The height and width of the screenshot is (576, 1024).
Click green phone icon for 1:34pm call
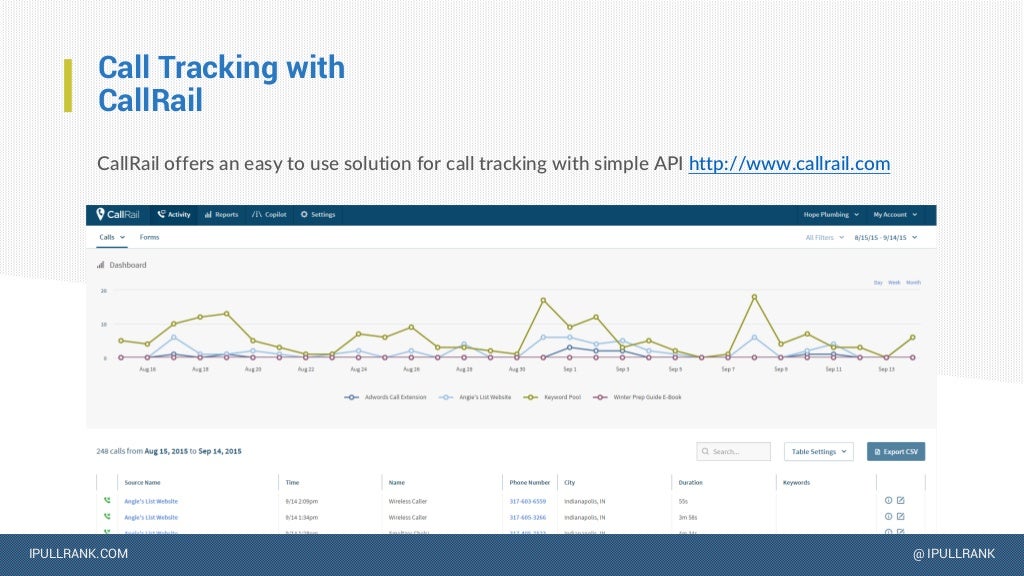coord(107,516)
